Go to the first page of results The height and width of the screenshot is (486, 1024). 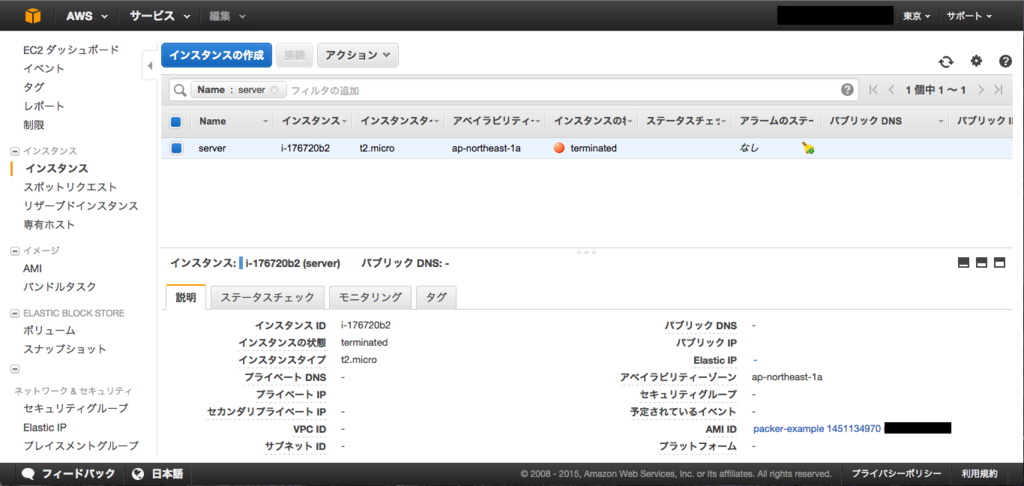[874, 90]
